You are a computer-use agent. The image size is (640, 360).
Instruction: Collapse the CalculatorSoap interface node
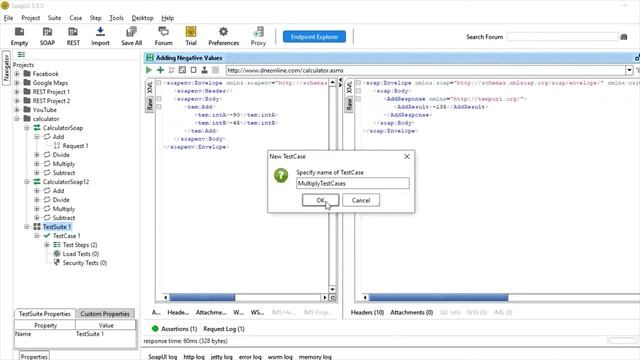[x=27, y=128]
